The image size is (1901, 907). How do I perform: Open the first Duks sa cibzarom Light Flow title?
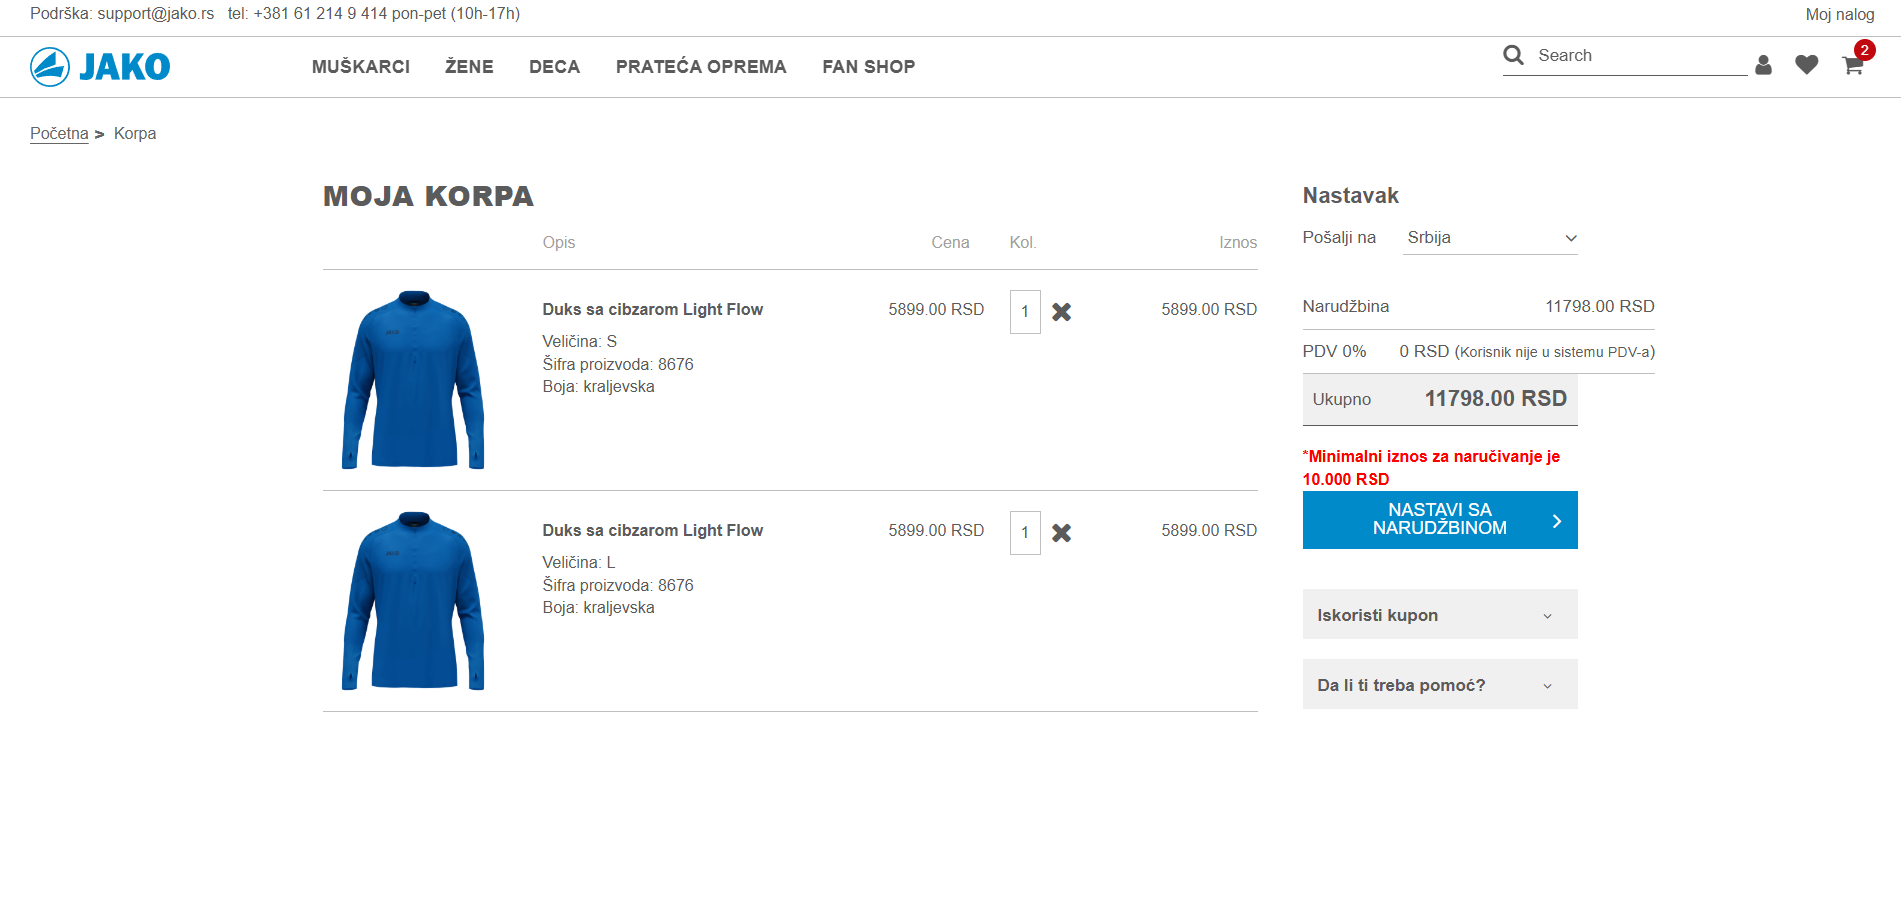652,310
